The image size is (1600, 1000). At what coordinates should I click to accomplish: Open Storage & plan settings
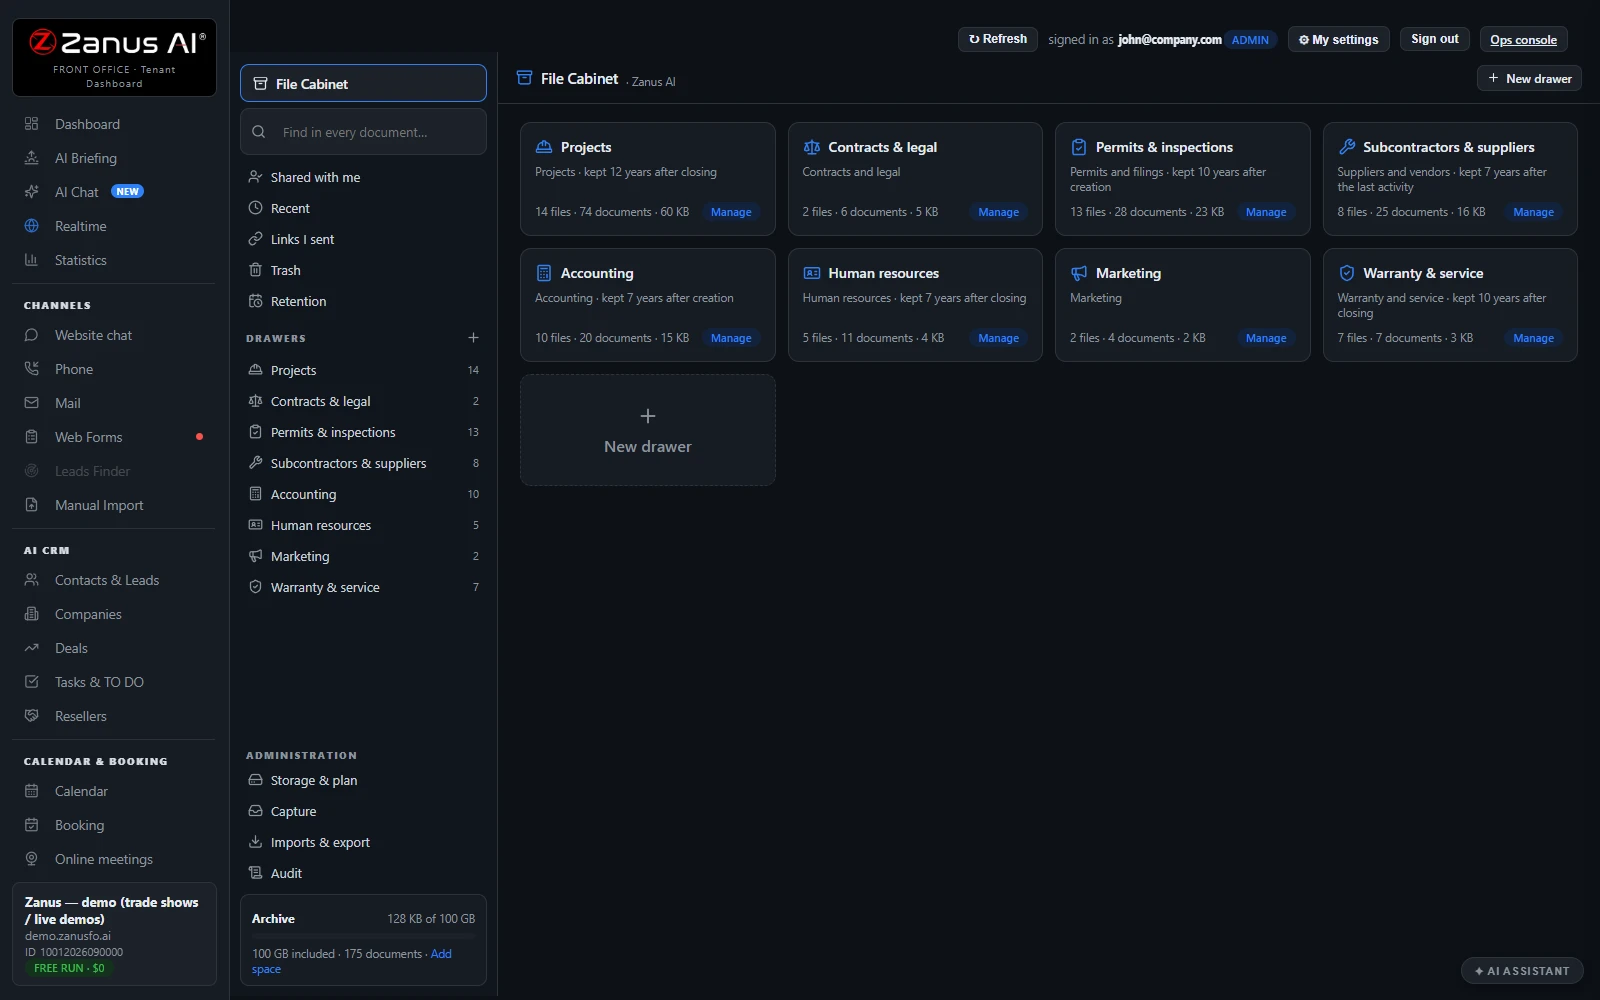tap(363, 780)
